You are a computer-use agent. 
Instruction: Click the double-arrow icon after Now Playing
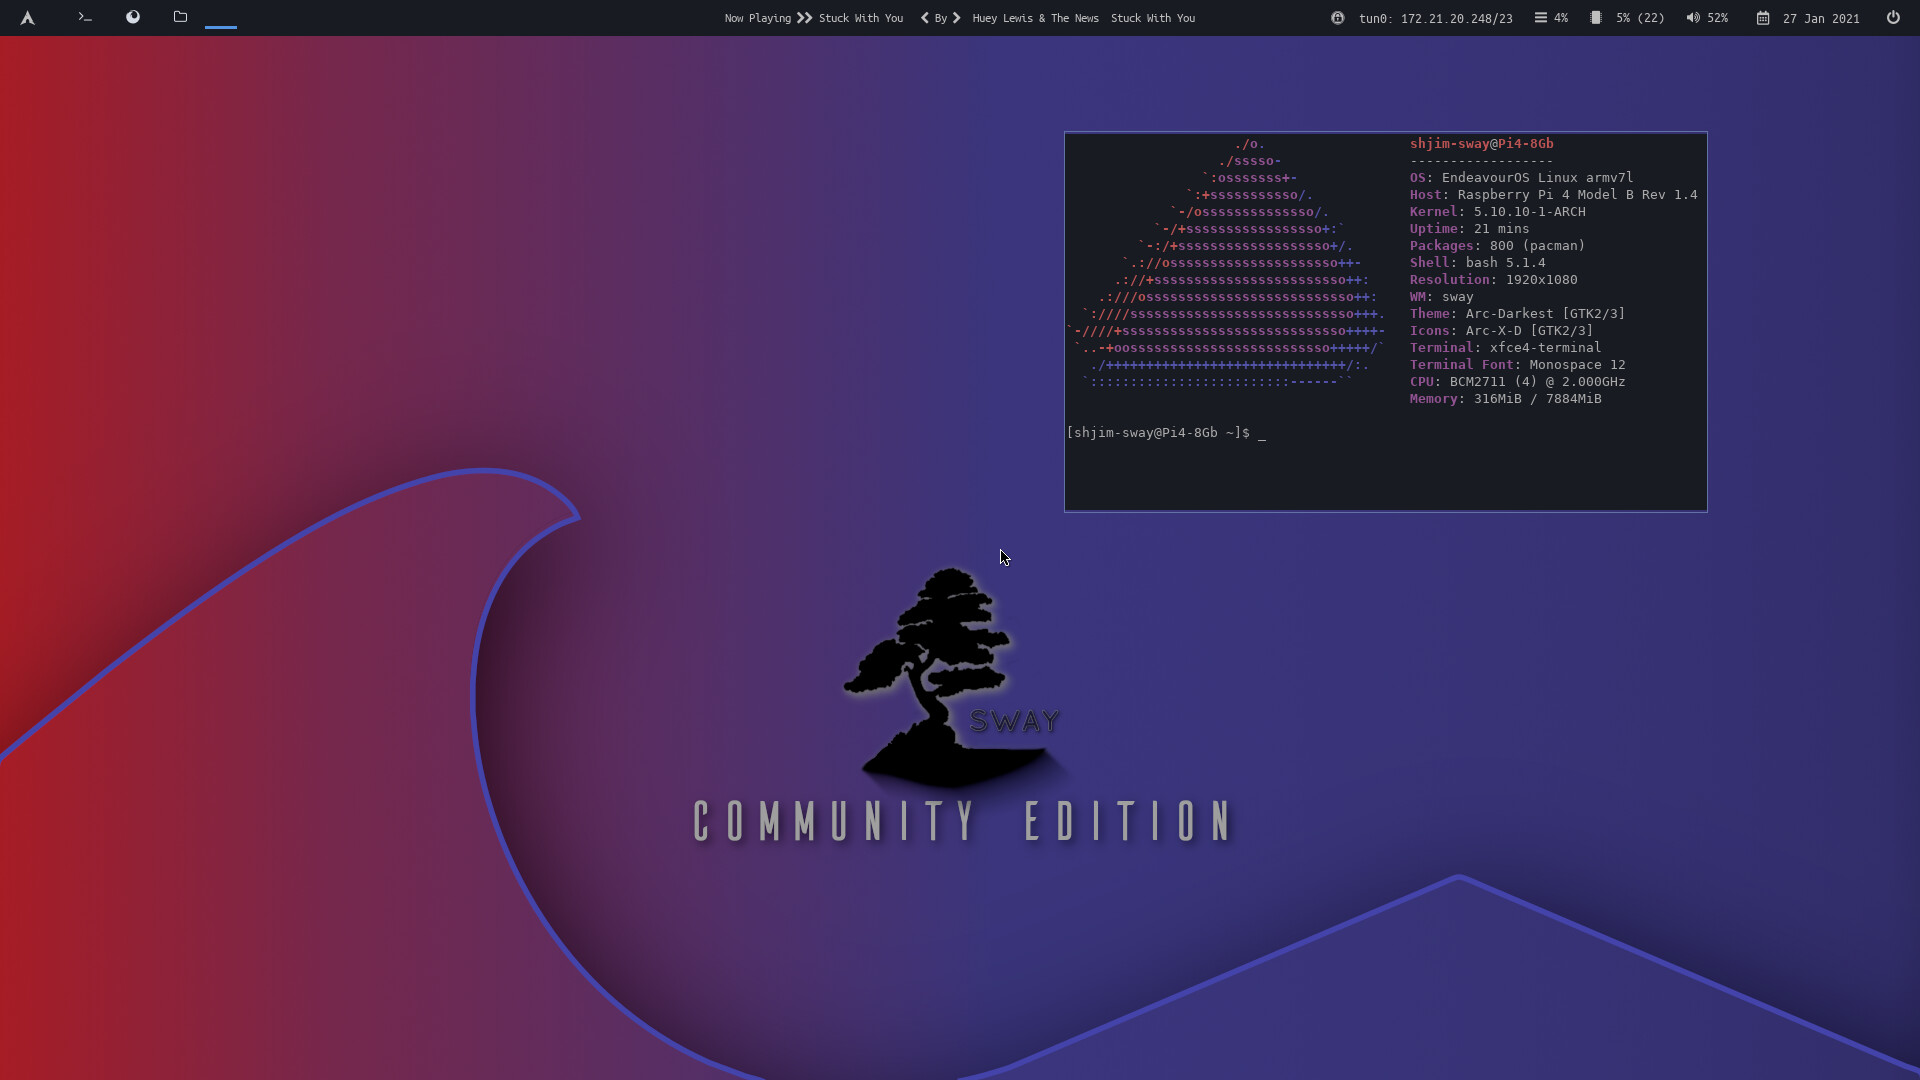(805, 18)
